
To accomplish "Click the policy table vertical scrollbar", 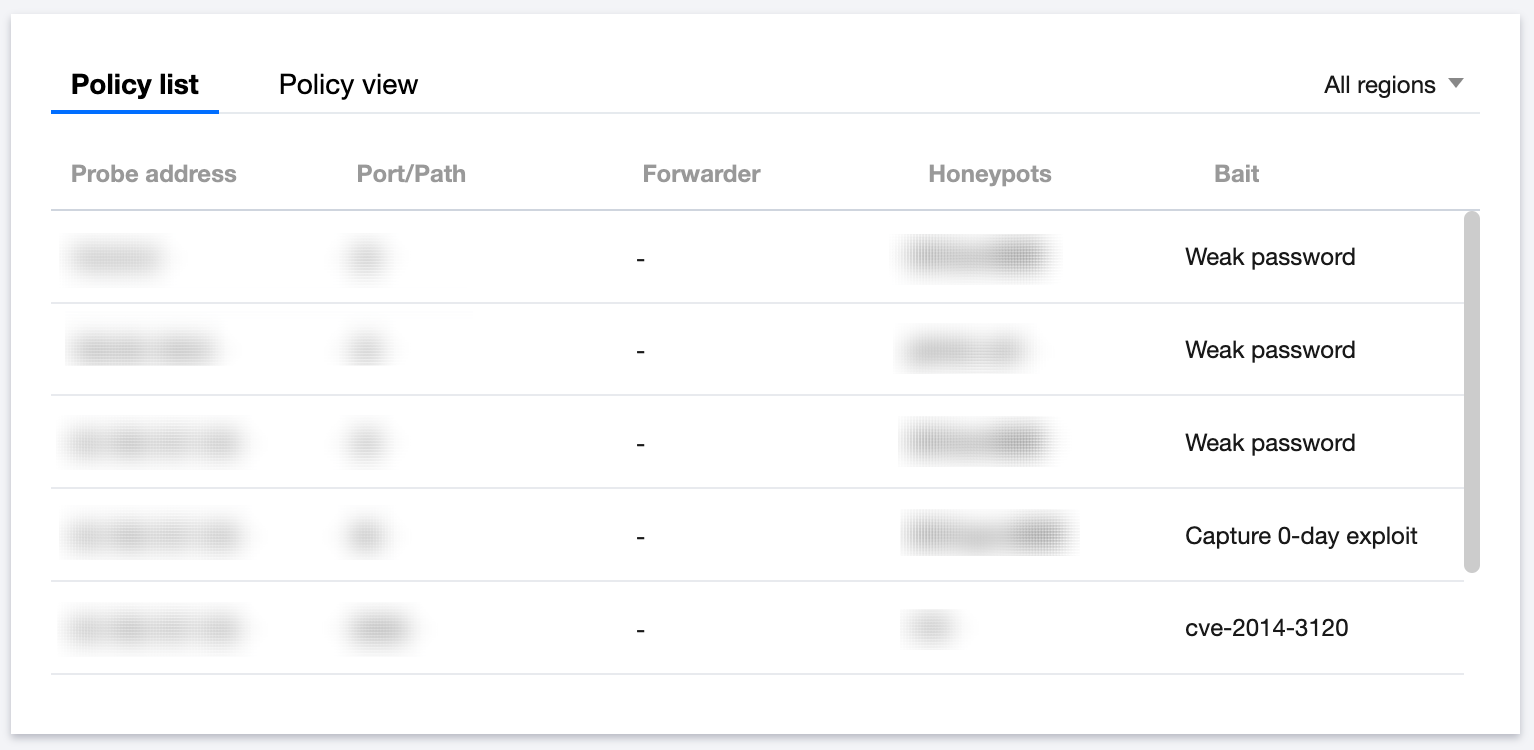I will point(1471,391).
